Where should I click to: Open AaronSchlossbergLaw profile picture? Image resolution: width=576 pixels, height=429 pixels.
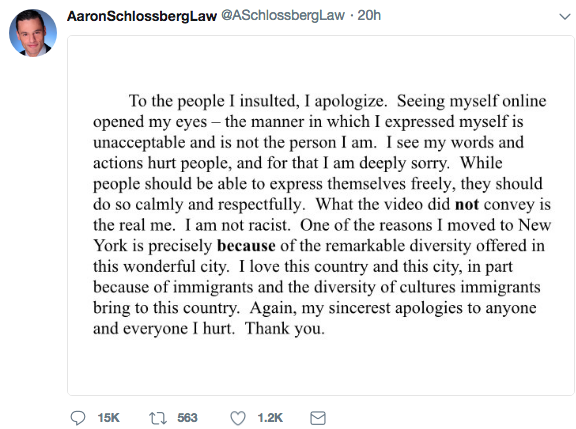tap(33, 33)
